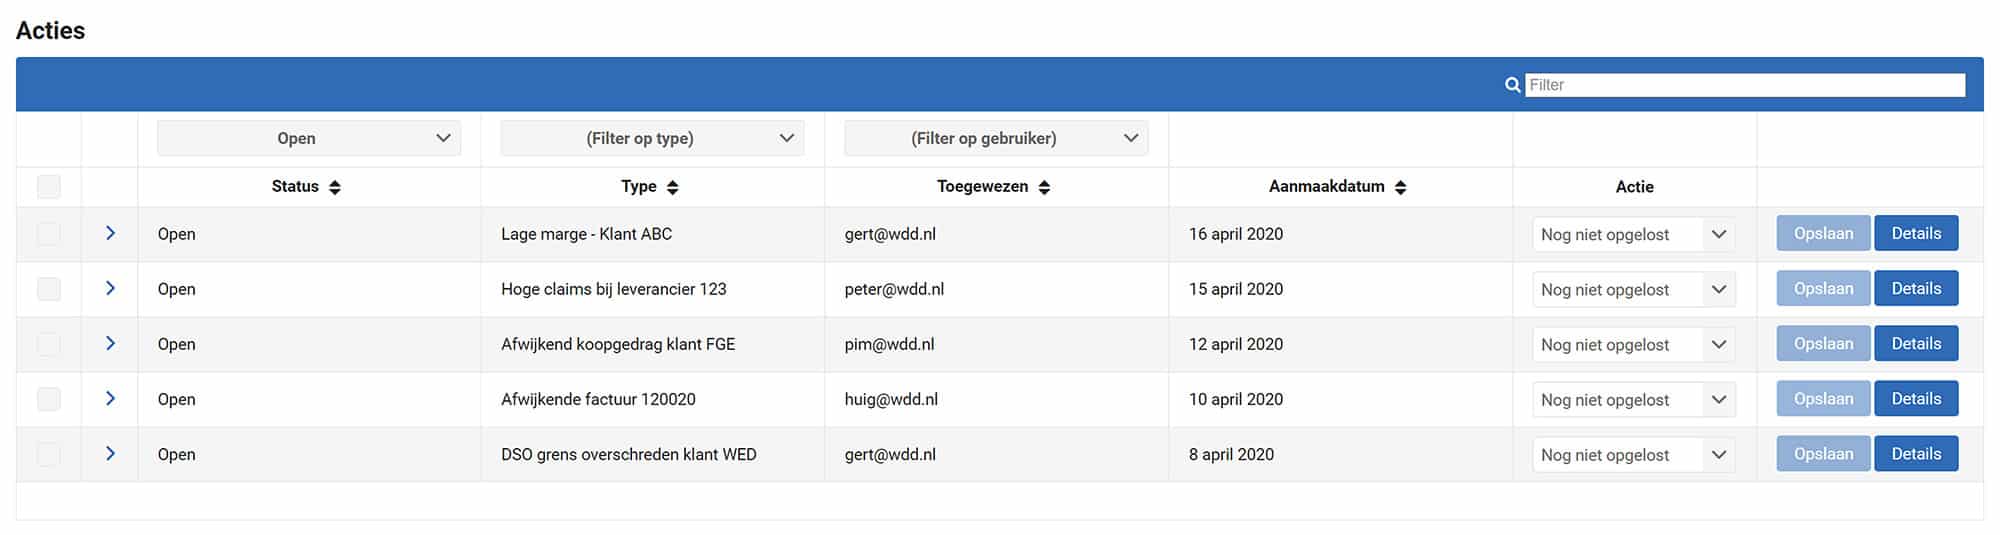Image resolution: width=2000 pixels, height=535 pixels.
Task: Click Details for the 16 april 2020 row
Action: coord(1916,233)
